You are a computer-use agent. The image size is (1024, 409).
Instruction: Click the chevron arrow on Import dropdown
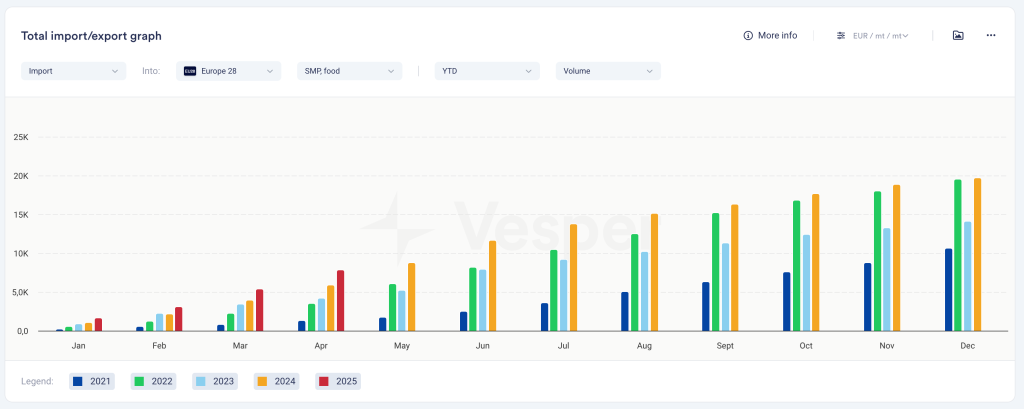click(115, 71)
